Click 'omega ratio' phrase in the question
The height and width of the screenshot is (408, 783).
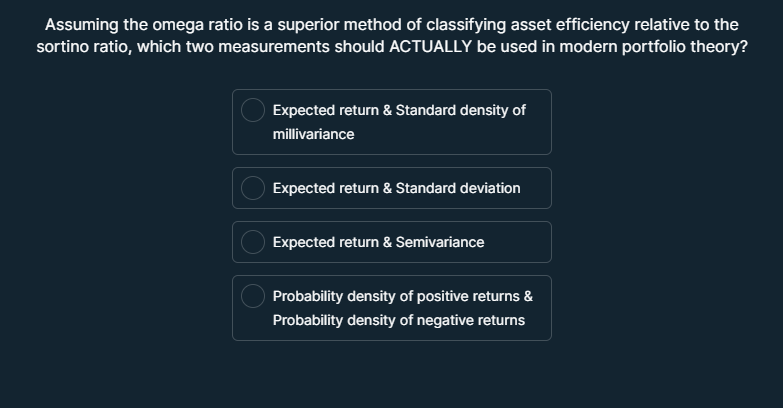[192, 24]
